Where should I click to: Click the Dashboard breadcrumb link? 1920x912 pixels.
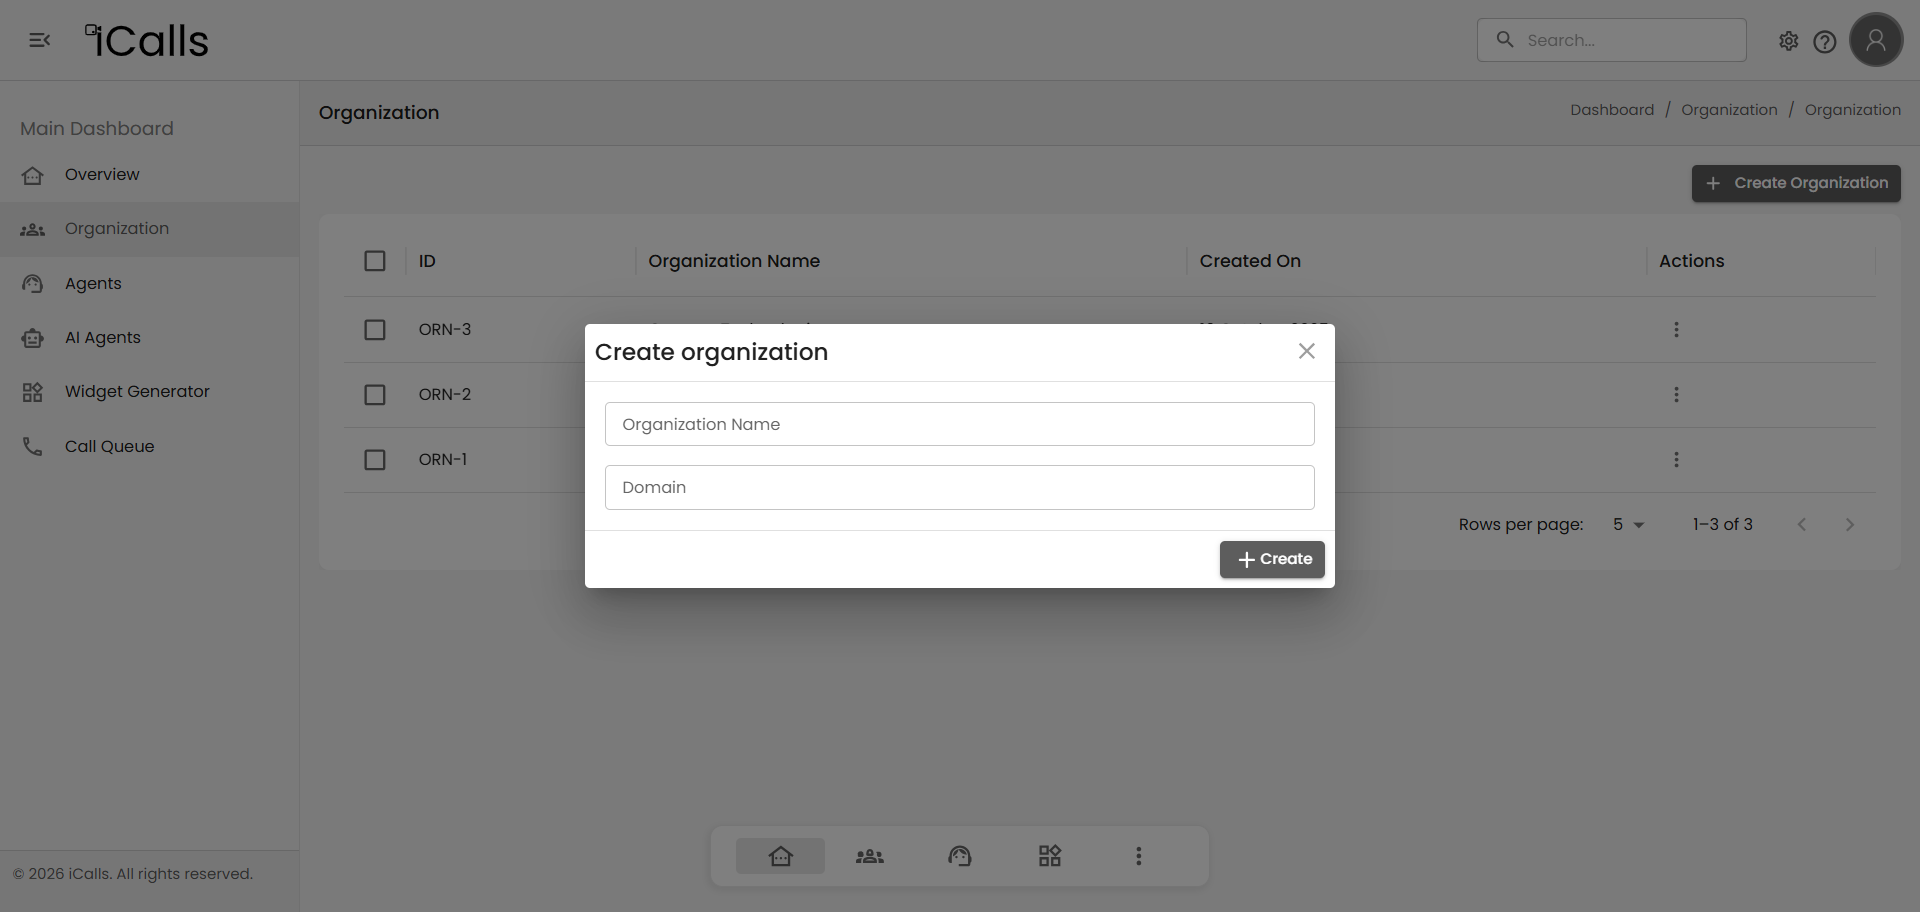pos(1611,110)
